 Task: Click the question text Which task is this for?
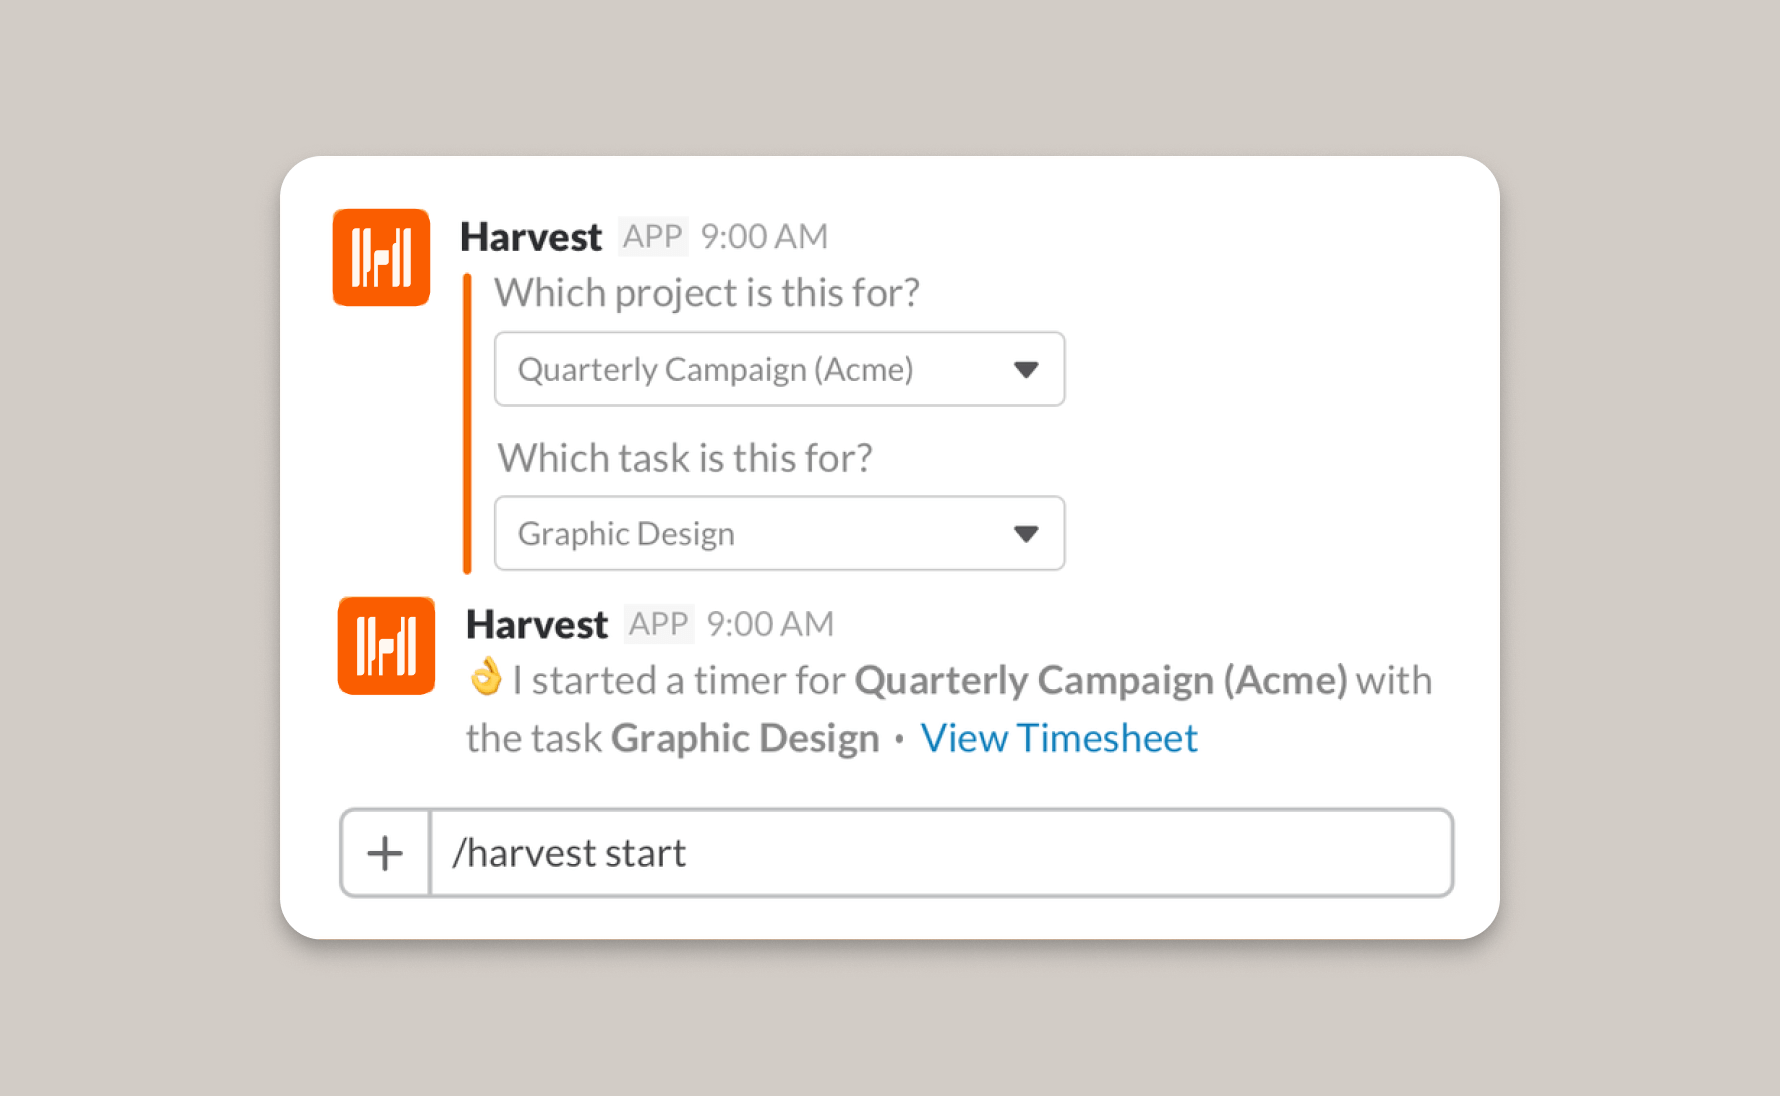[685, 457]
